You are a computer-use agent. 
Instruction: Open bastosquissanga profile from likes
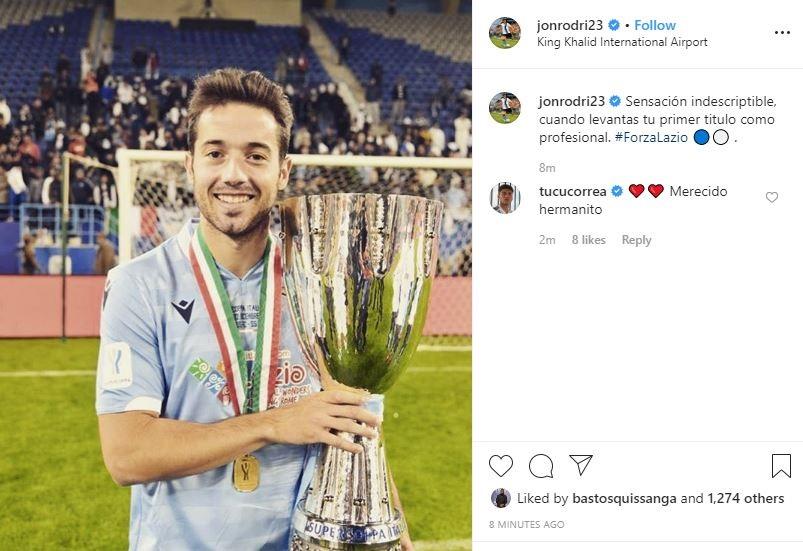(624, 498)
